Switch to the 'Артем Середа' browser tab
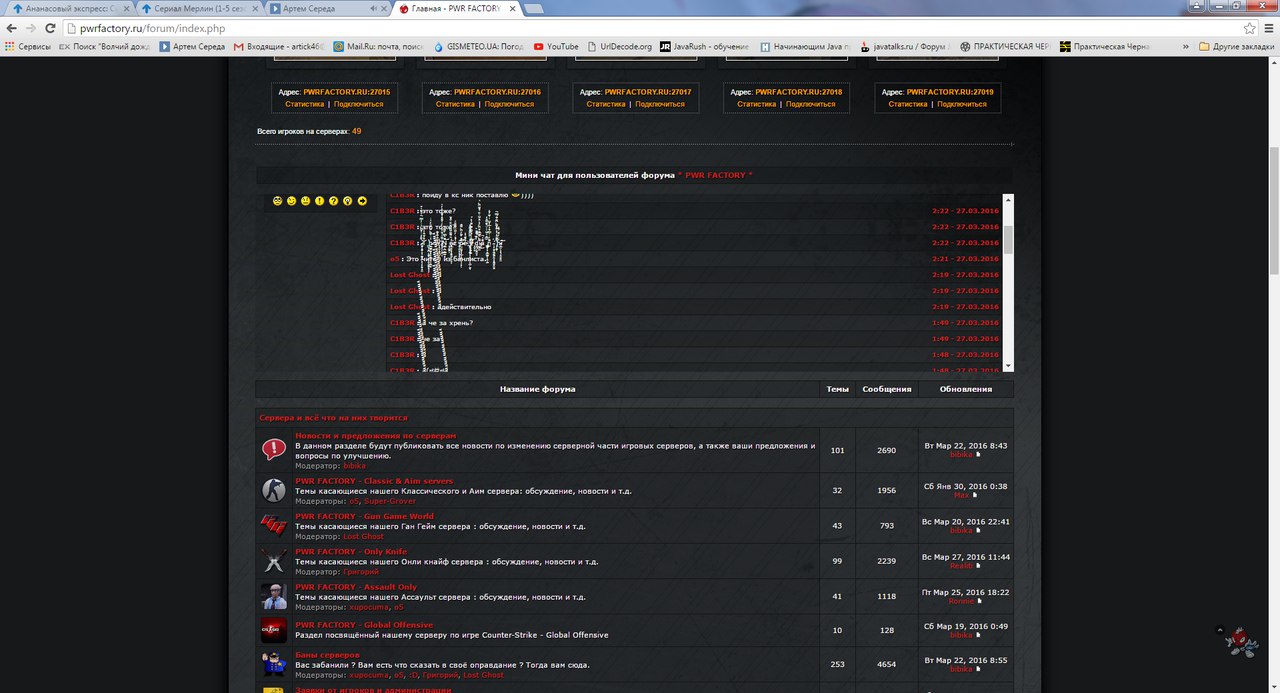 (325, 9)
